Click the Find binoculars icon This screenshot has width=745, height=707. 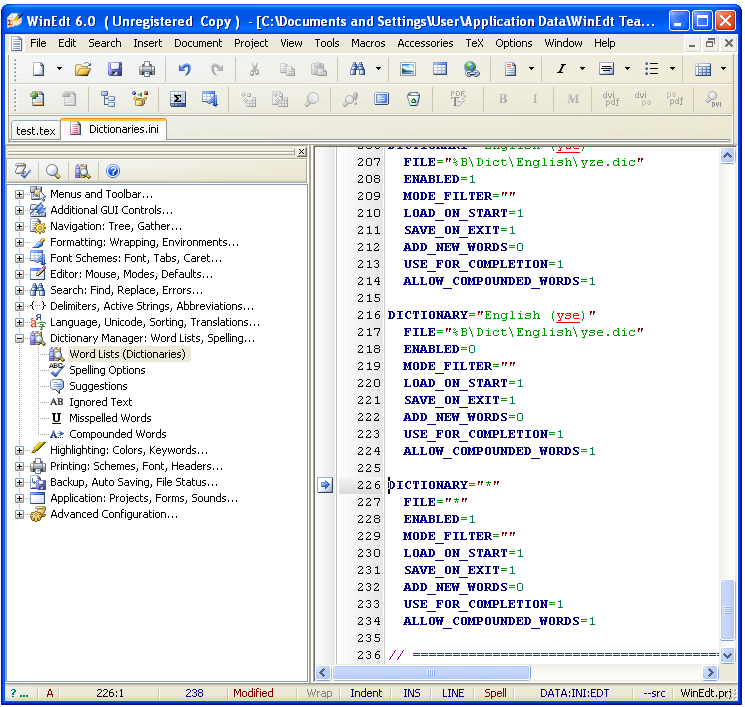tap(357, 69)
